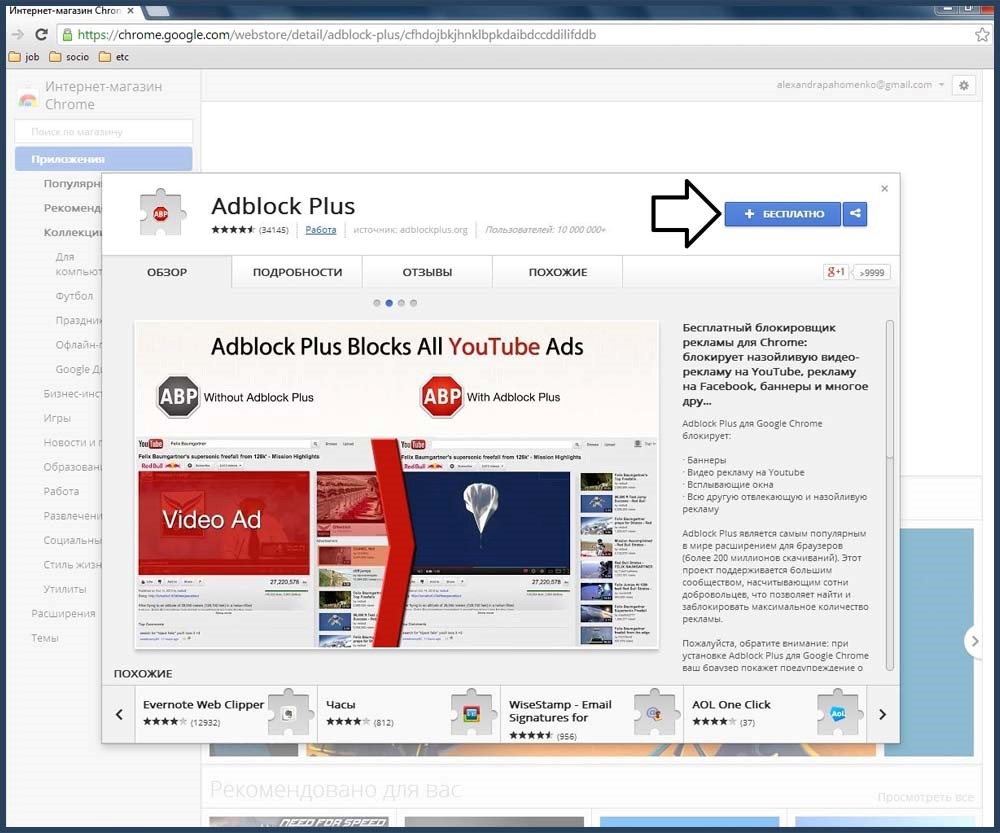Open WiseStamp - Email Signatures extension card
This screenshot has height=833, width=1000.
[592, 714]
